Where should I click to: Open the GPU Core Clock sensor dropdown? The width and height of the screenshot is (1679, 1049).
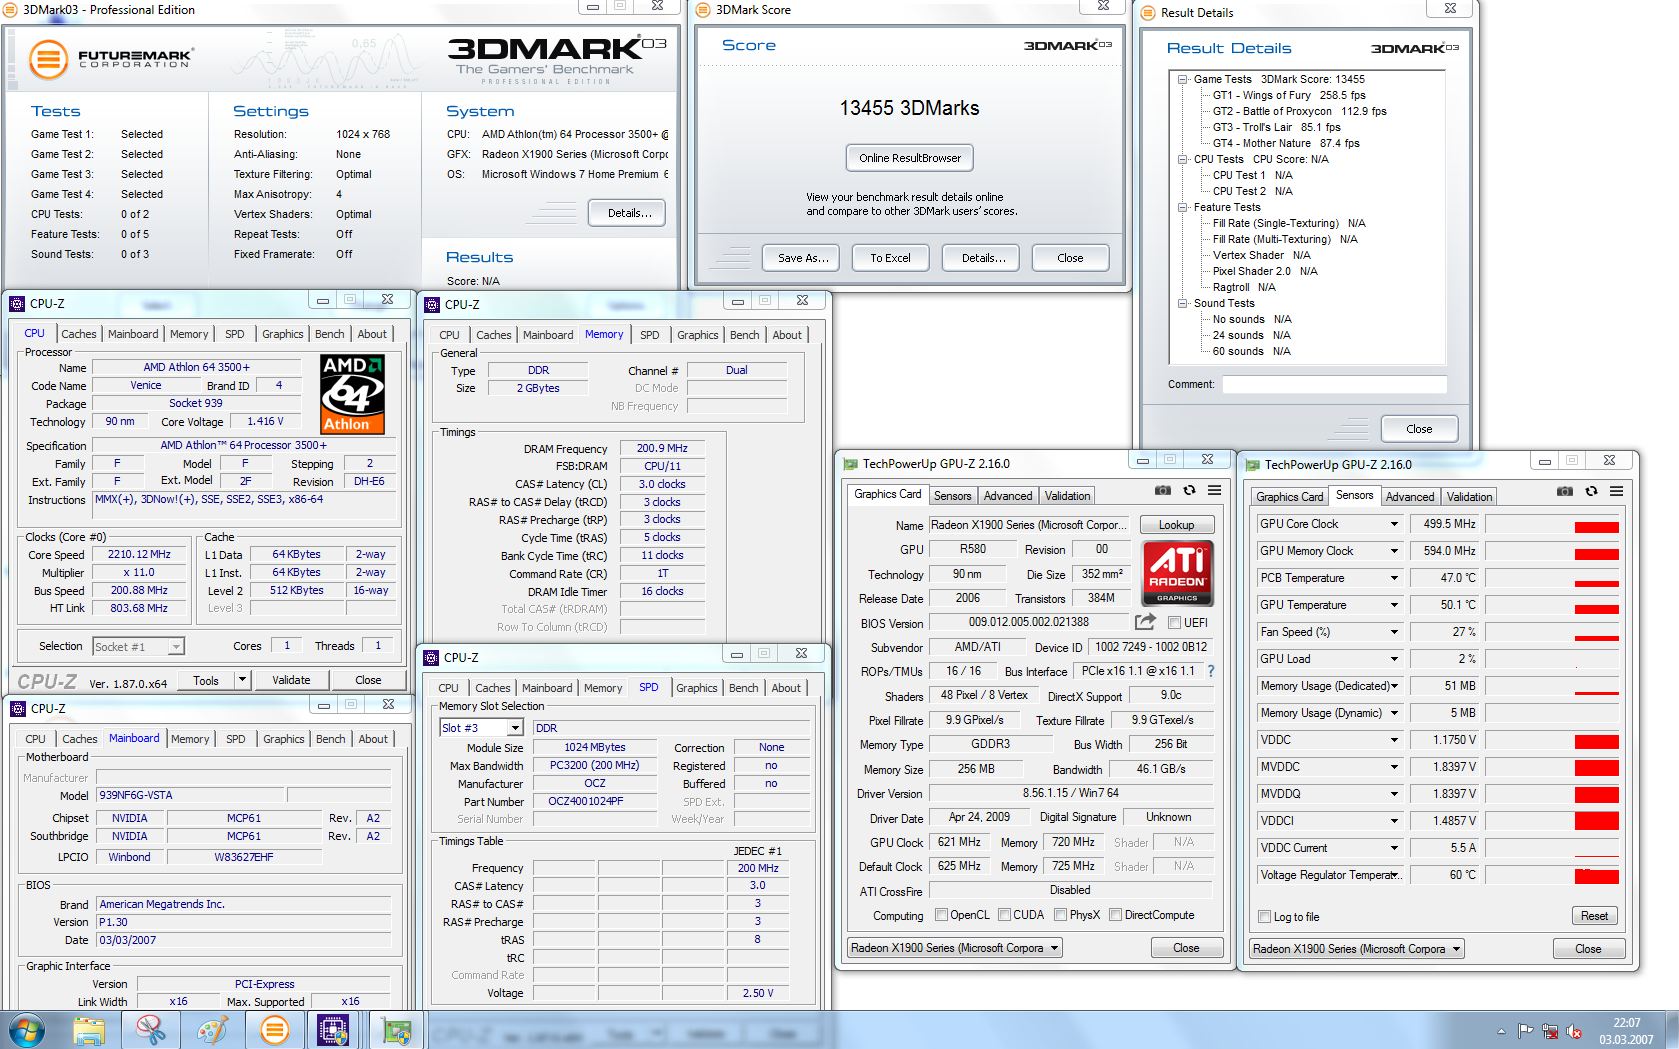tap(1394, 524)
